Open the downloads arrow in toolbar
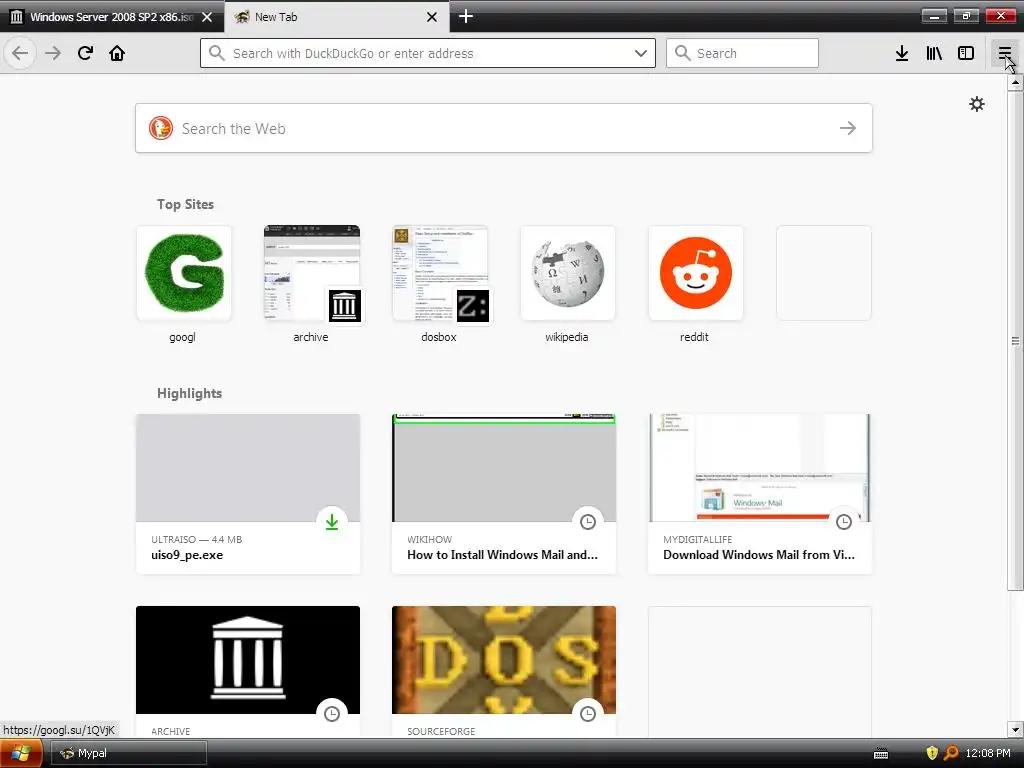Image resolution: width=1024 pixels, height=768 pixels. pos(902,53)
